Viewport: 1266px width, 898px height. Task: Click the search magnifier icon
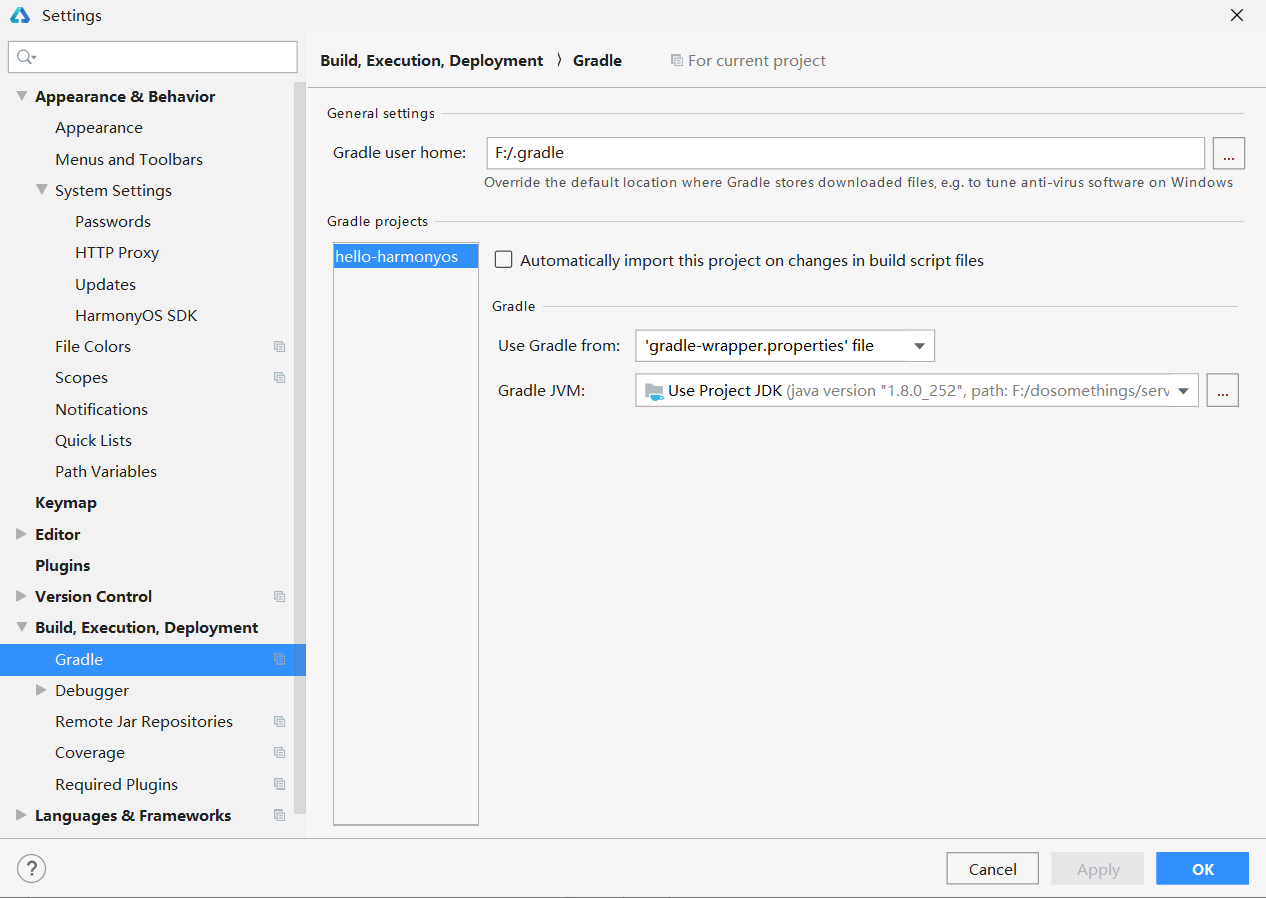click(25, 57)
